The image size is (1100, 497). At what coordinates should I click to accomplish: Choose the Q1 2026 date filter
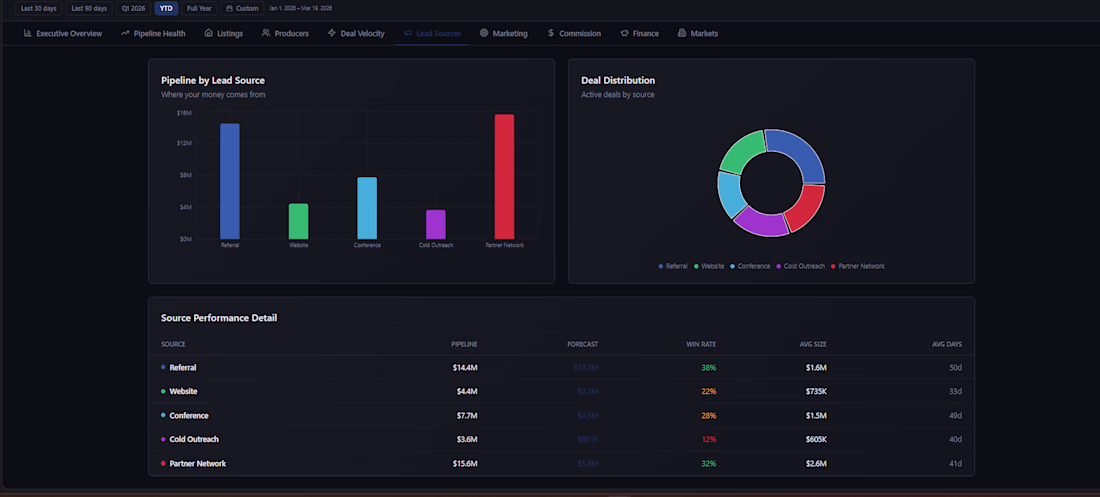coord(133,8)
